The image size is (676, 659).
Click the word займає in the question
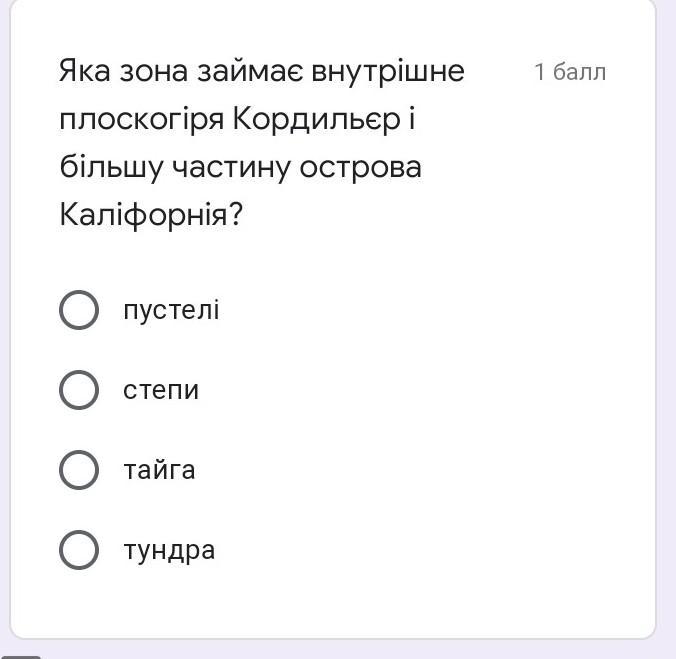click(250, 71)
